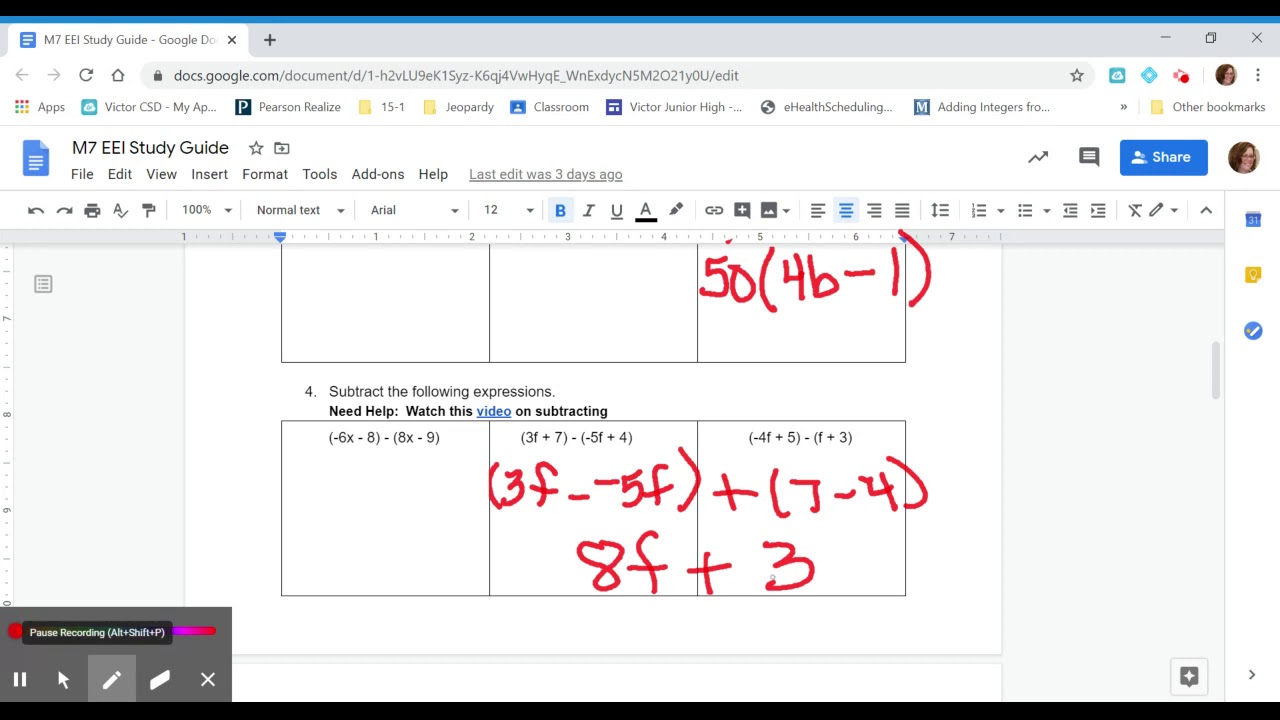The height and width of the screenshot is (720, 1280).
Task: Open the File menu
Action: click(82, 174)
